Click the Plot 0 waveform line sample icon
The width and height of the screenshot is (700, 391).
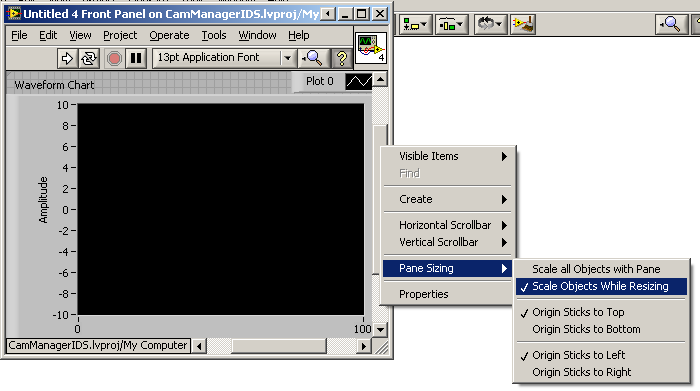(359, 81)
